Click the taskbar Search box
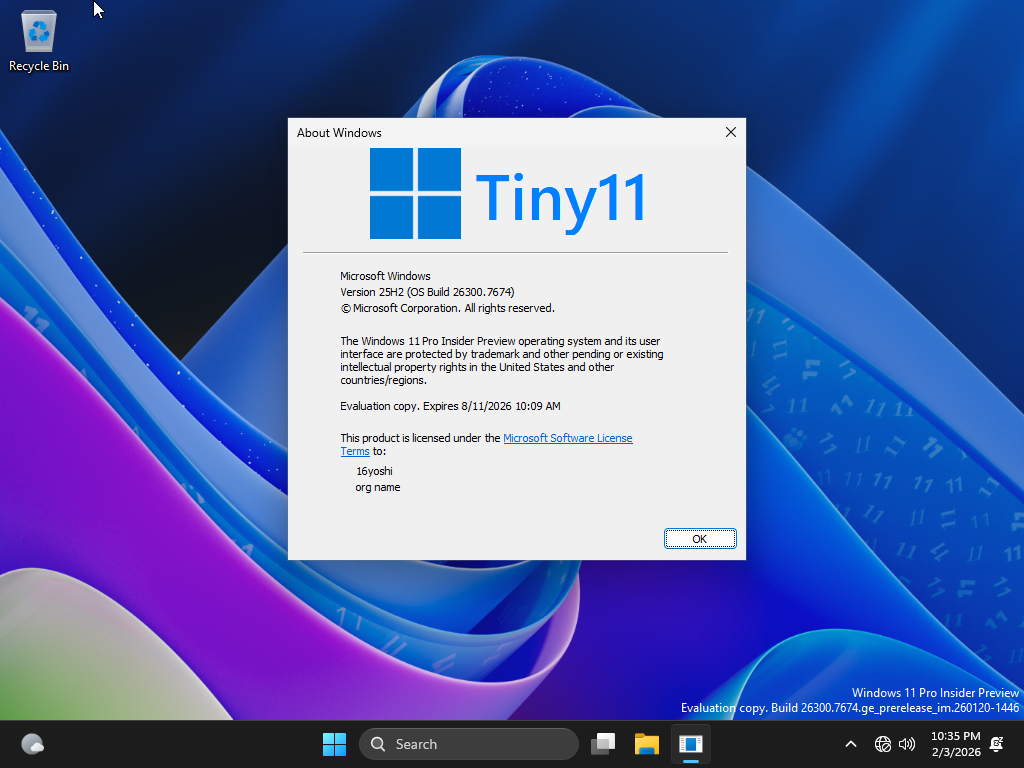 click(x=469, y=744)
